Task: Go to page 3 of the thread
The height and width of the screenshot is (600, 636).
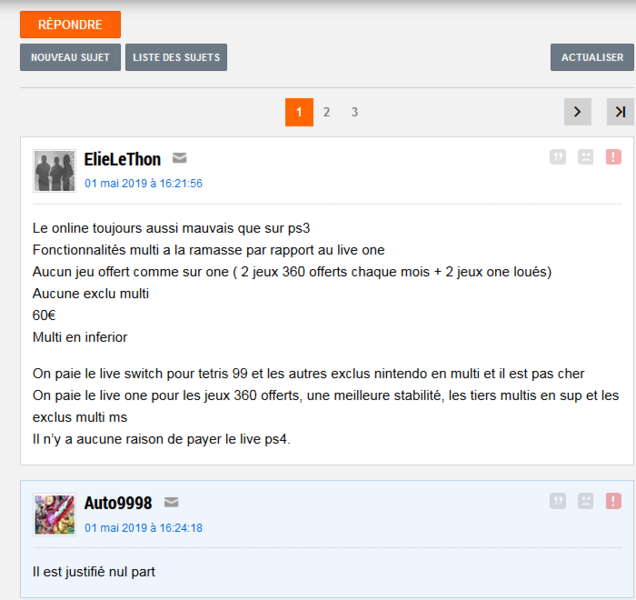Action: pyautogui.click(x=355, y=112)
